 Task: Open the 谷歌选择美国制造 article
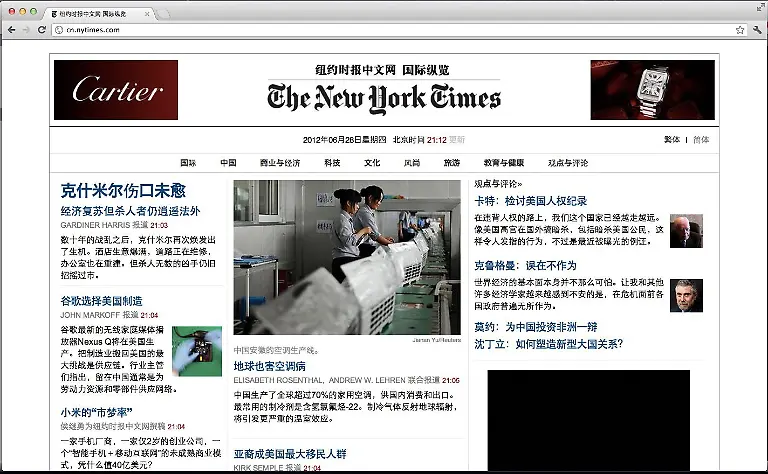(101, 301)
